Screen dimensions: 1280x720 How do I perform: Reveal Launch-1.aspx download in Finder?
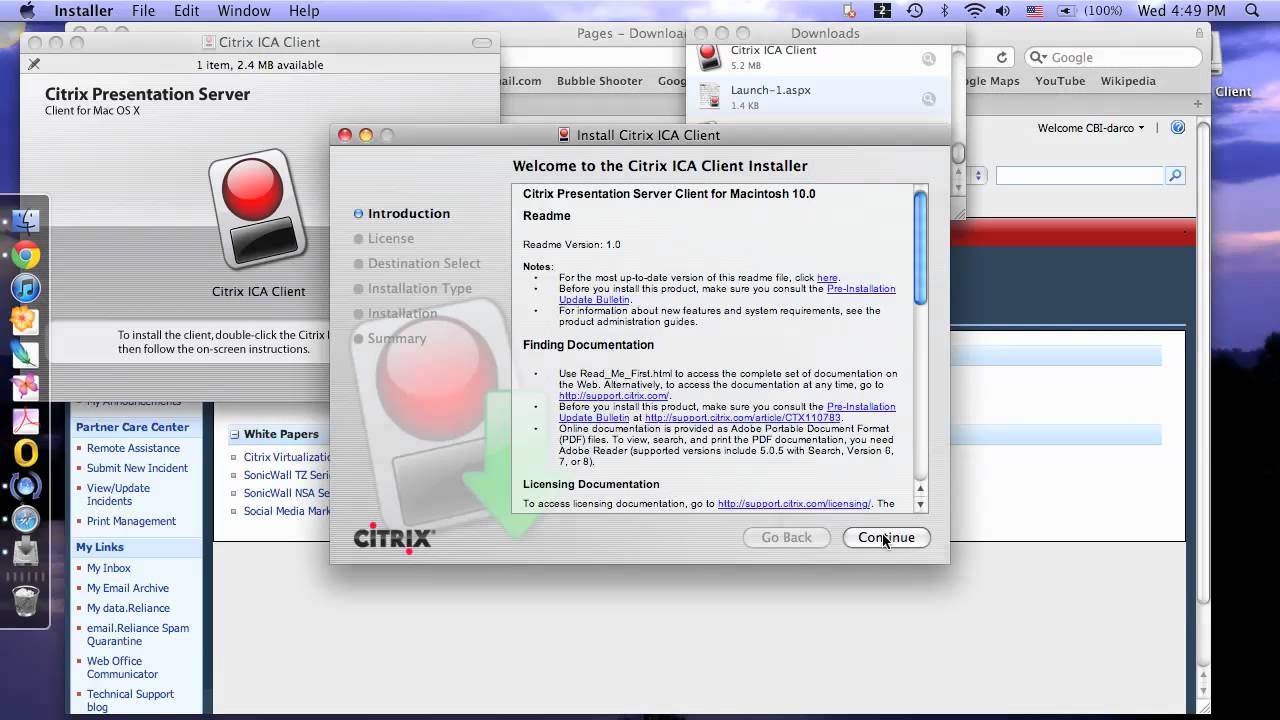[929, 98]
